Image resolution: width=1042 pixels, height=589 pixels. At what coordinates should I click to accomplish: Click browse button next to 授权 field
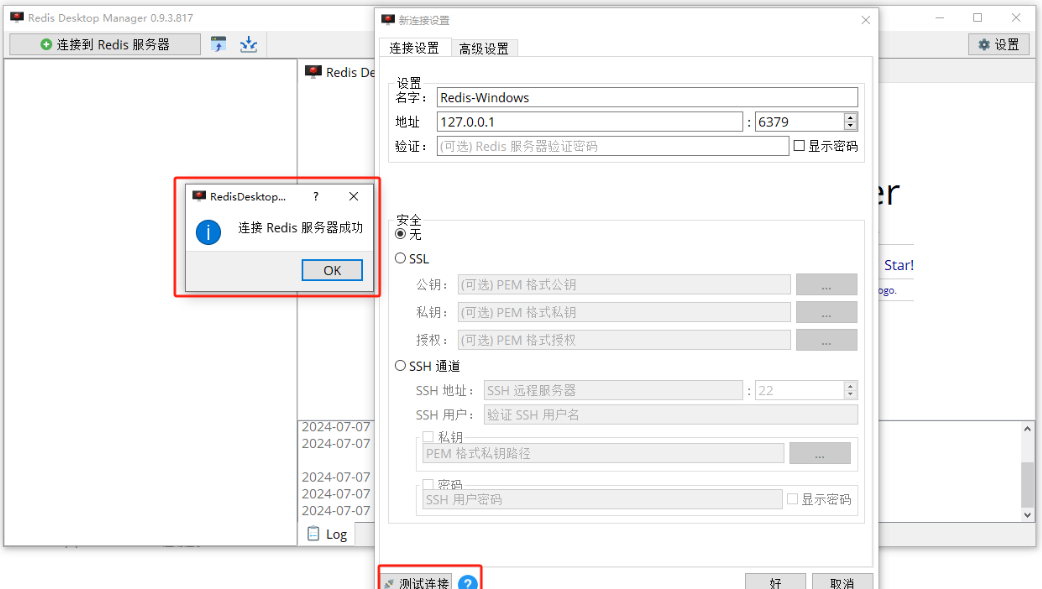pos(826,340)
